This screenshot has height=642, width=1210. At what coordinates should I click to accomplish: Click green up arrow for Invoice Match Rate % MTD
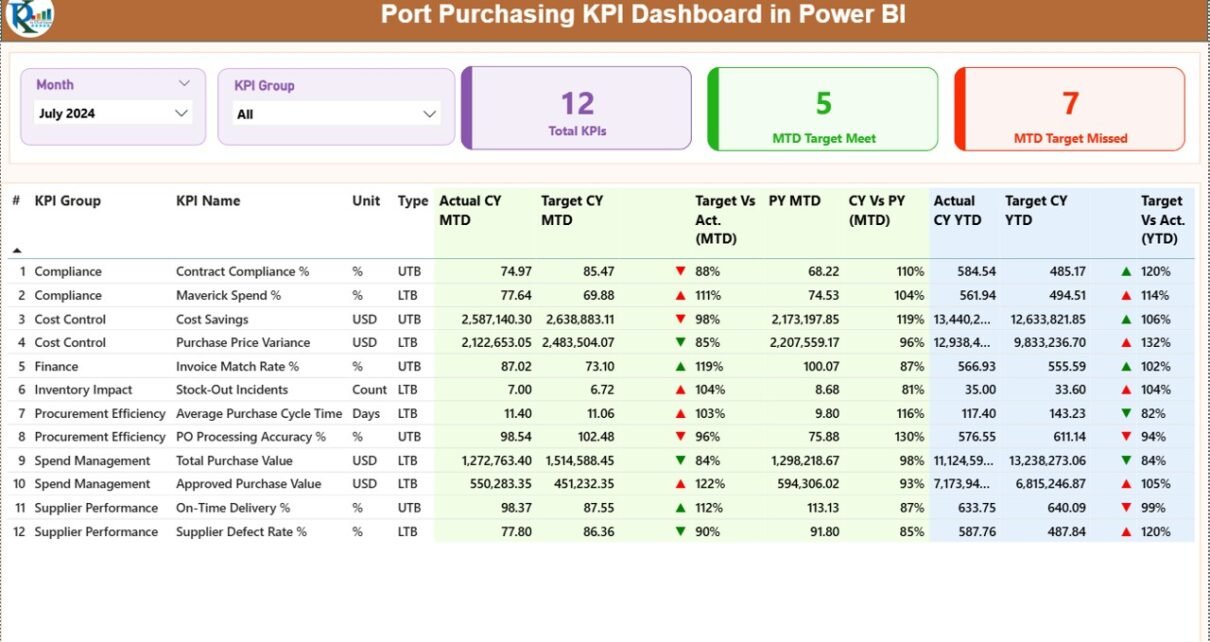click(x=680, y=366)
